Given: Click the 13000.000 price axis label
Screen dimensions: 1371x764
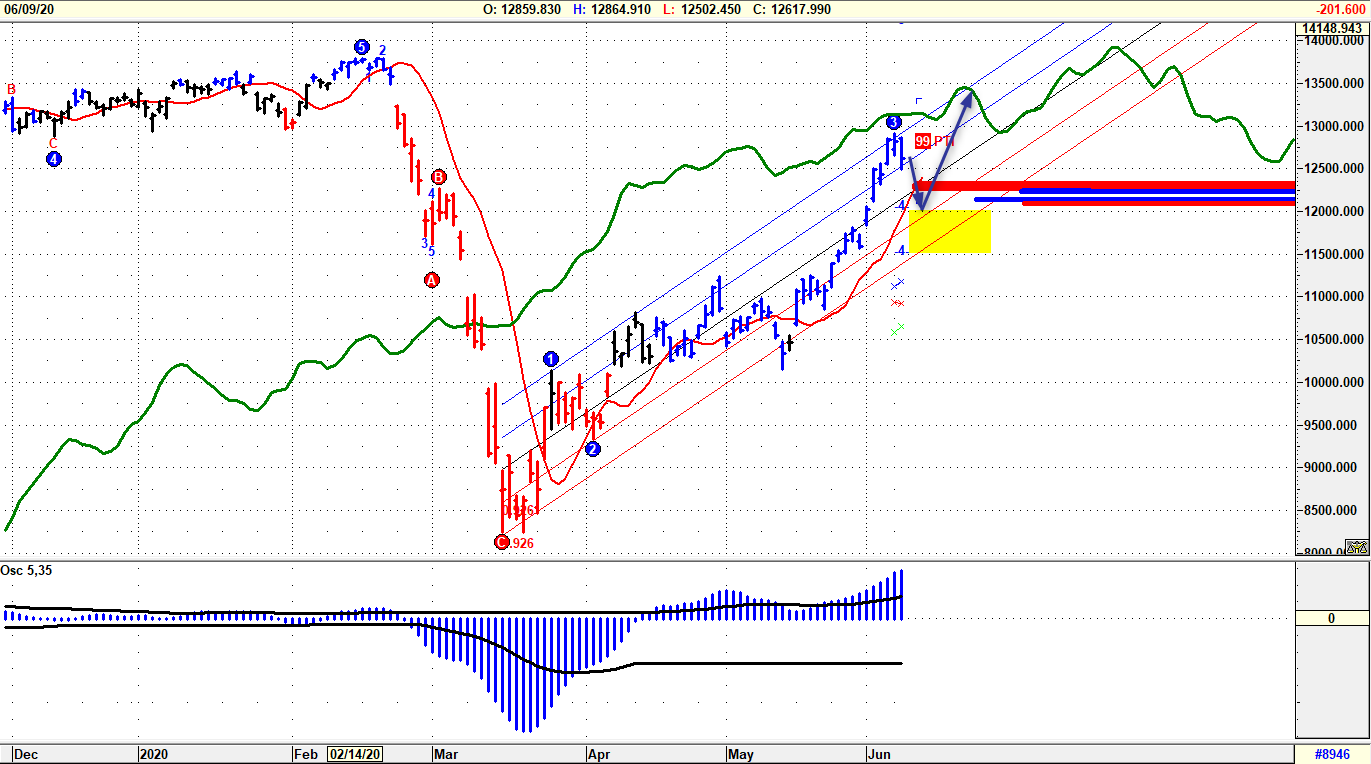Looking at the screenshot, I should point(1335,126).
